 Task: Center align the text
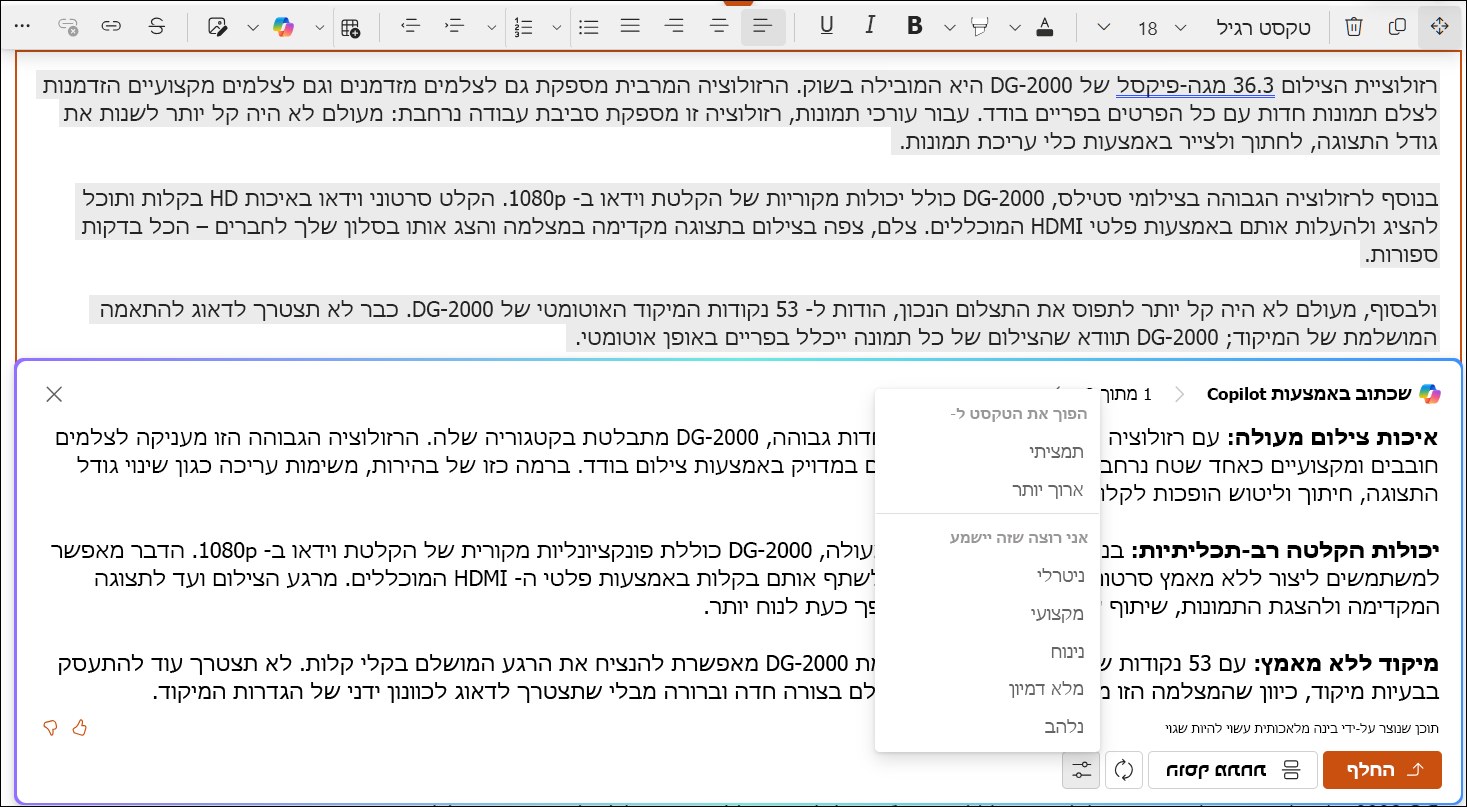pos(719,27)
